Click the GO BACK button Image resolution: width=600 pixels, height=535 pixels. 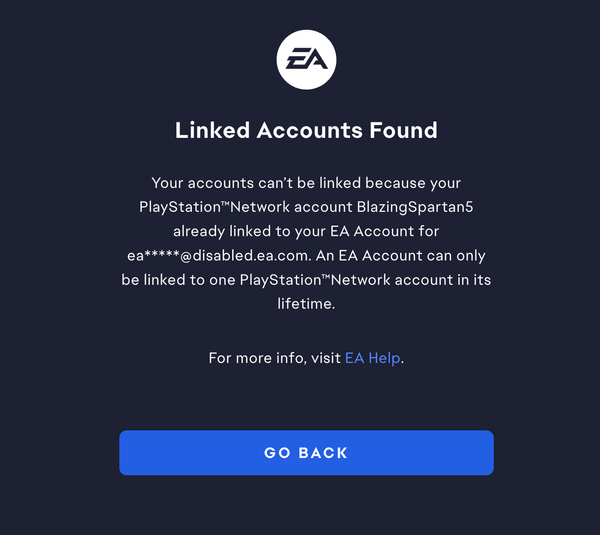pyautogui.click(x=306, y=453)
